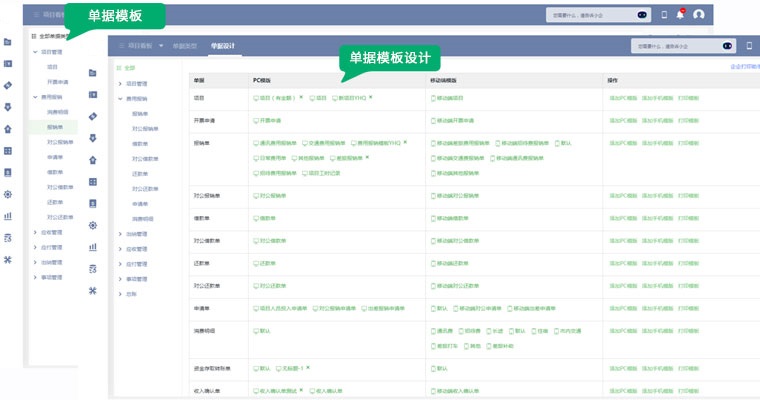Click 打印模板 in the 开票申请 row

pos(688,119)
